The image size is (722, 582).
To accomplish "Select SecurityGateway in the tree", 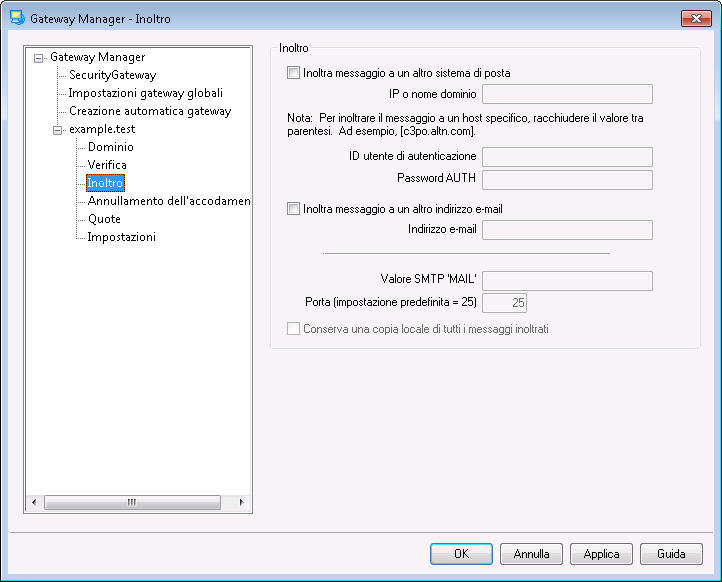I will 113,75.
